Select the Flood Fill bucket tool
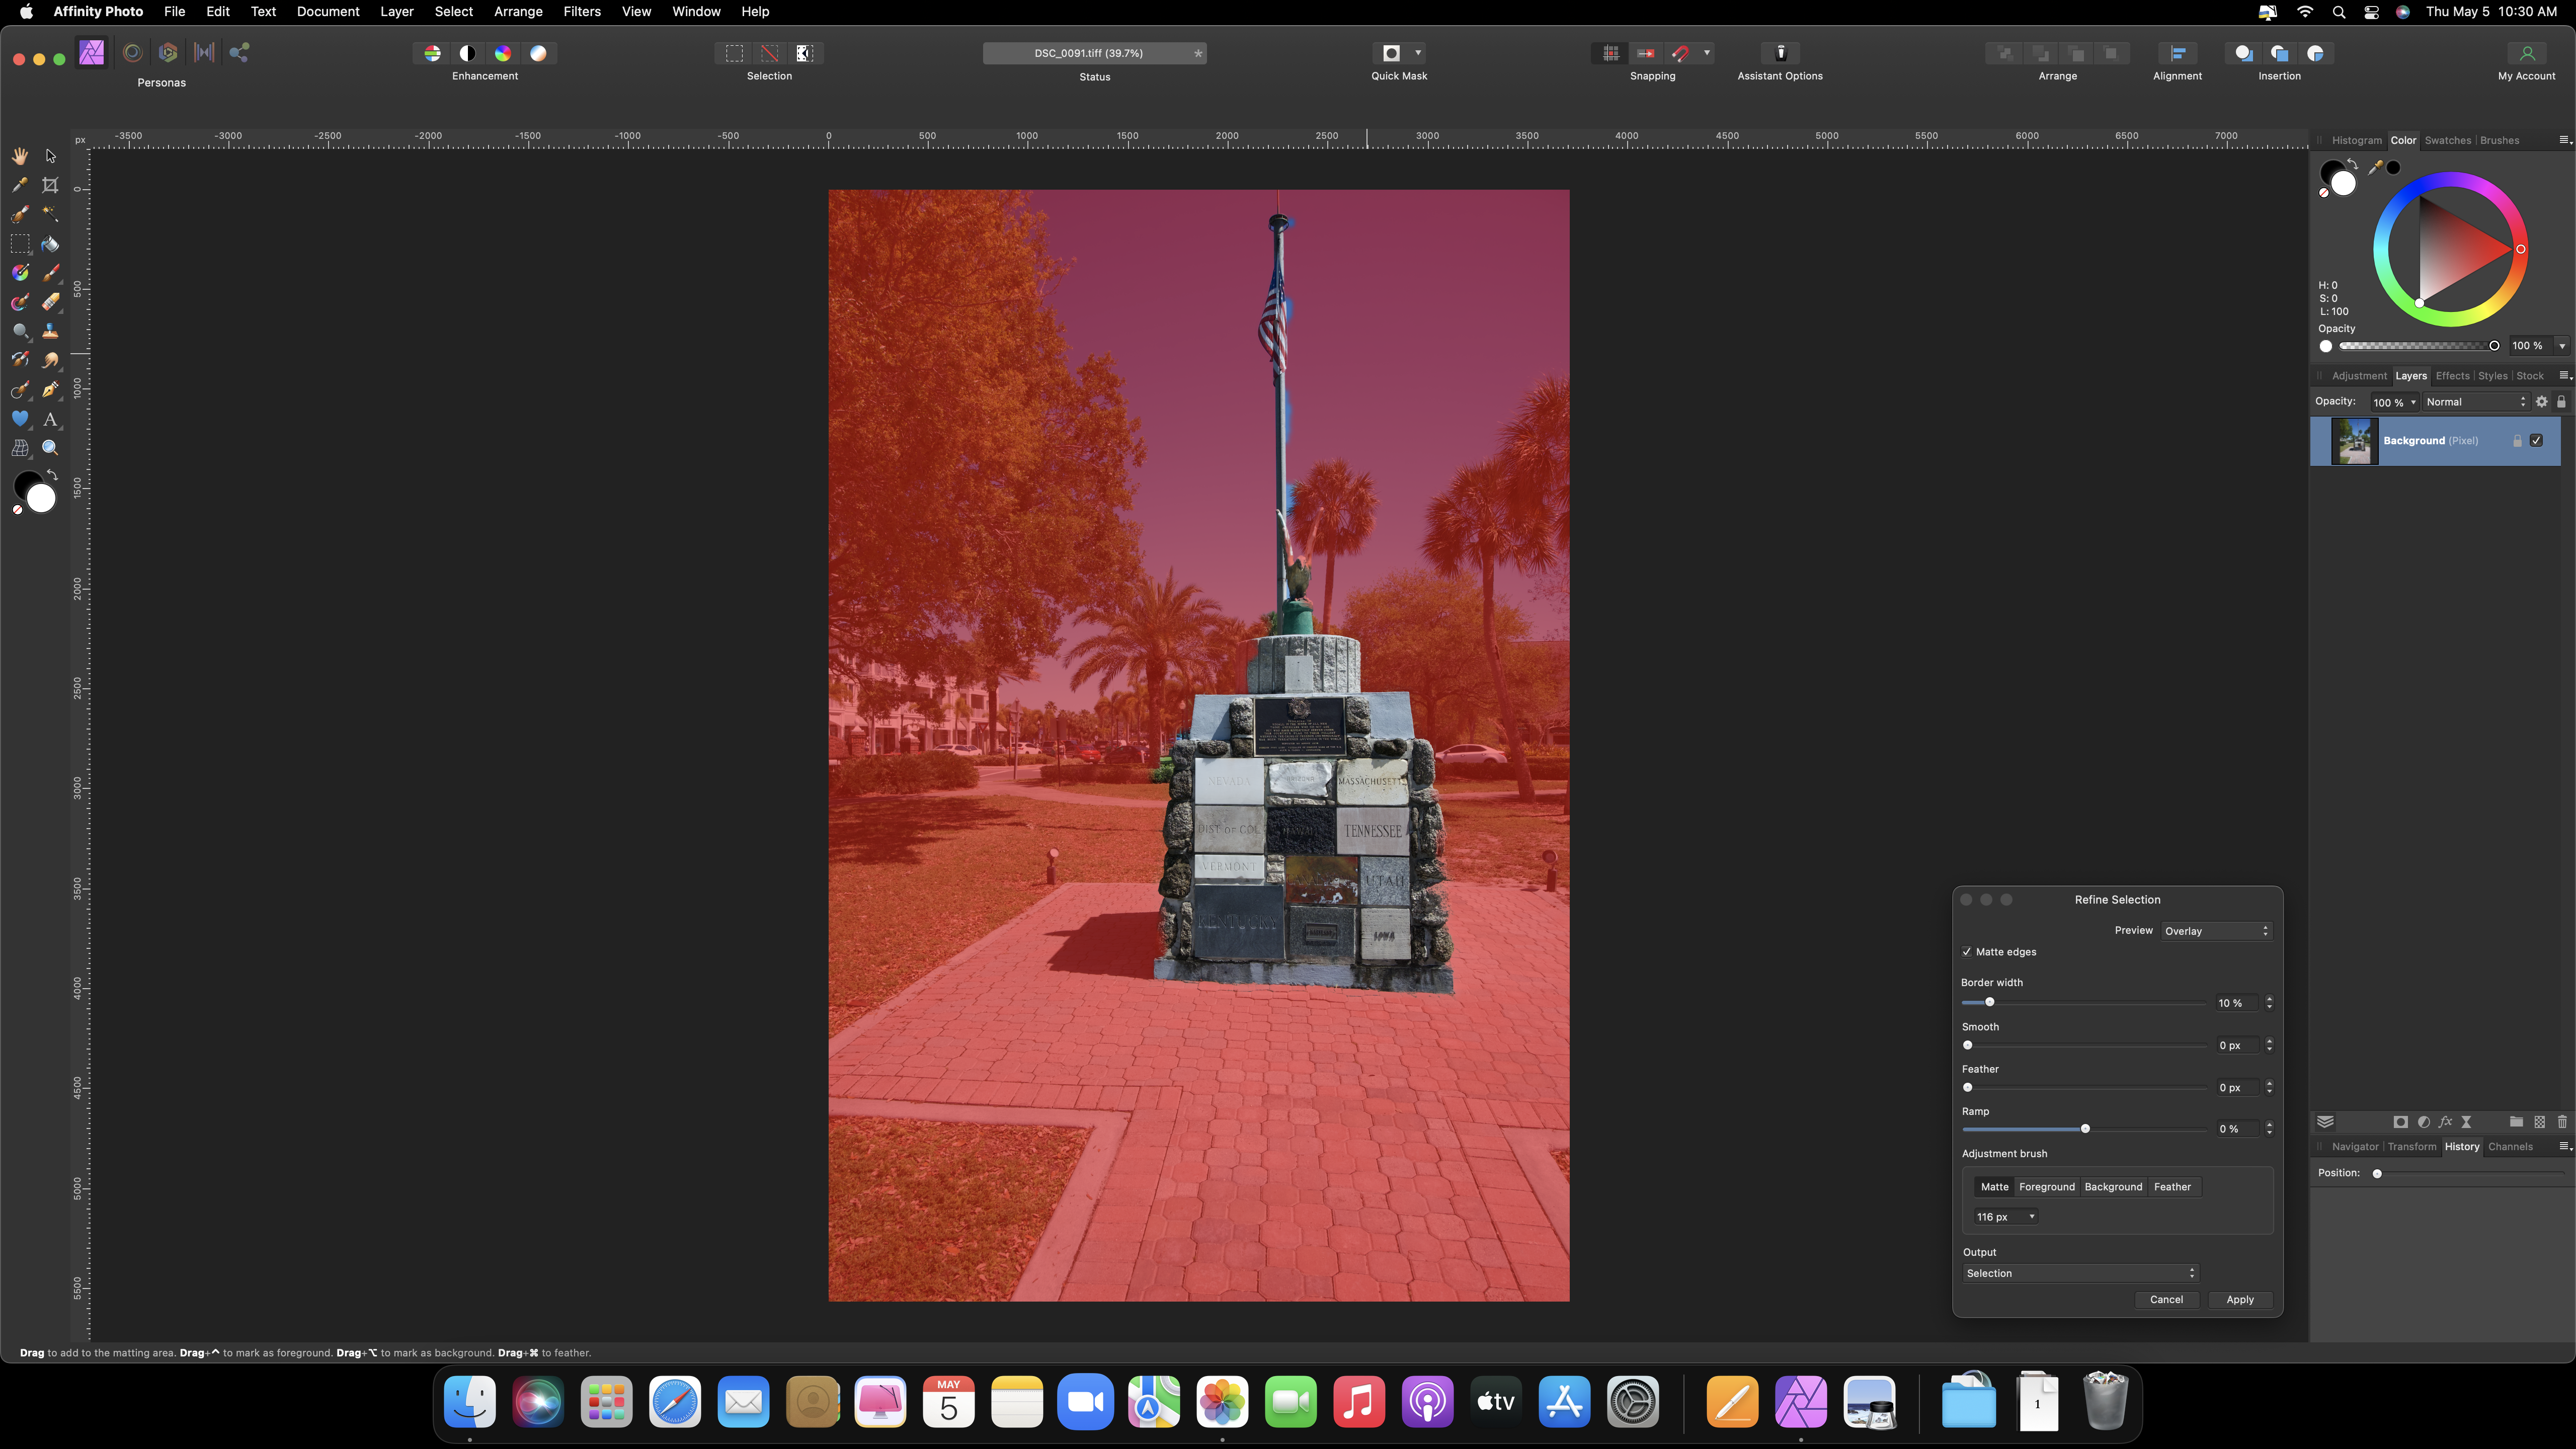Viewport: 2576px width, 1449px height. [x=50, y=244]
